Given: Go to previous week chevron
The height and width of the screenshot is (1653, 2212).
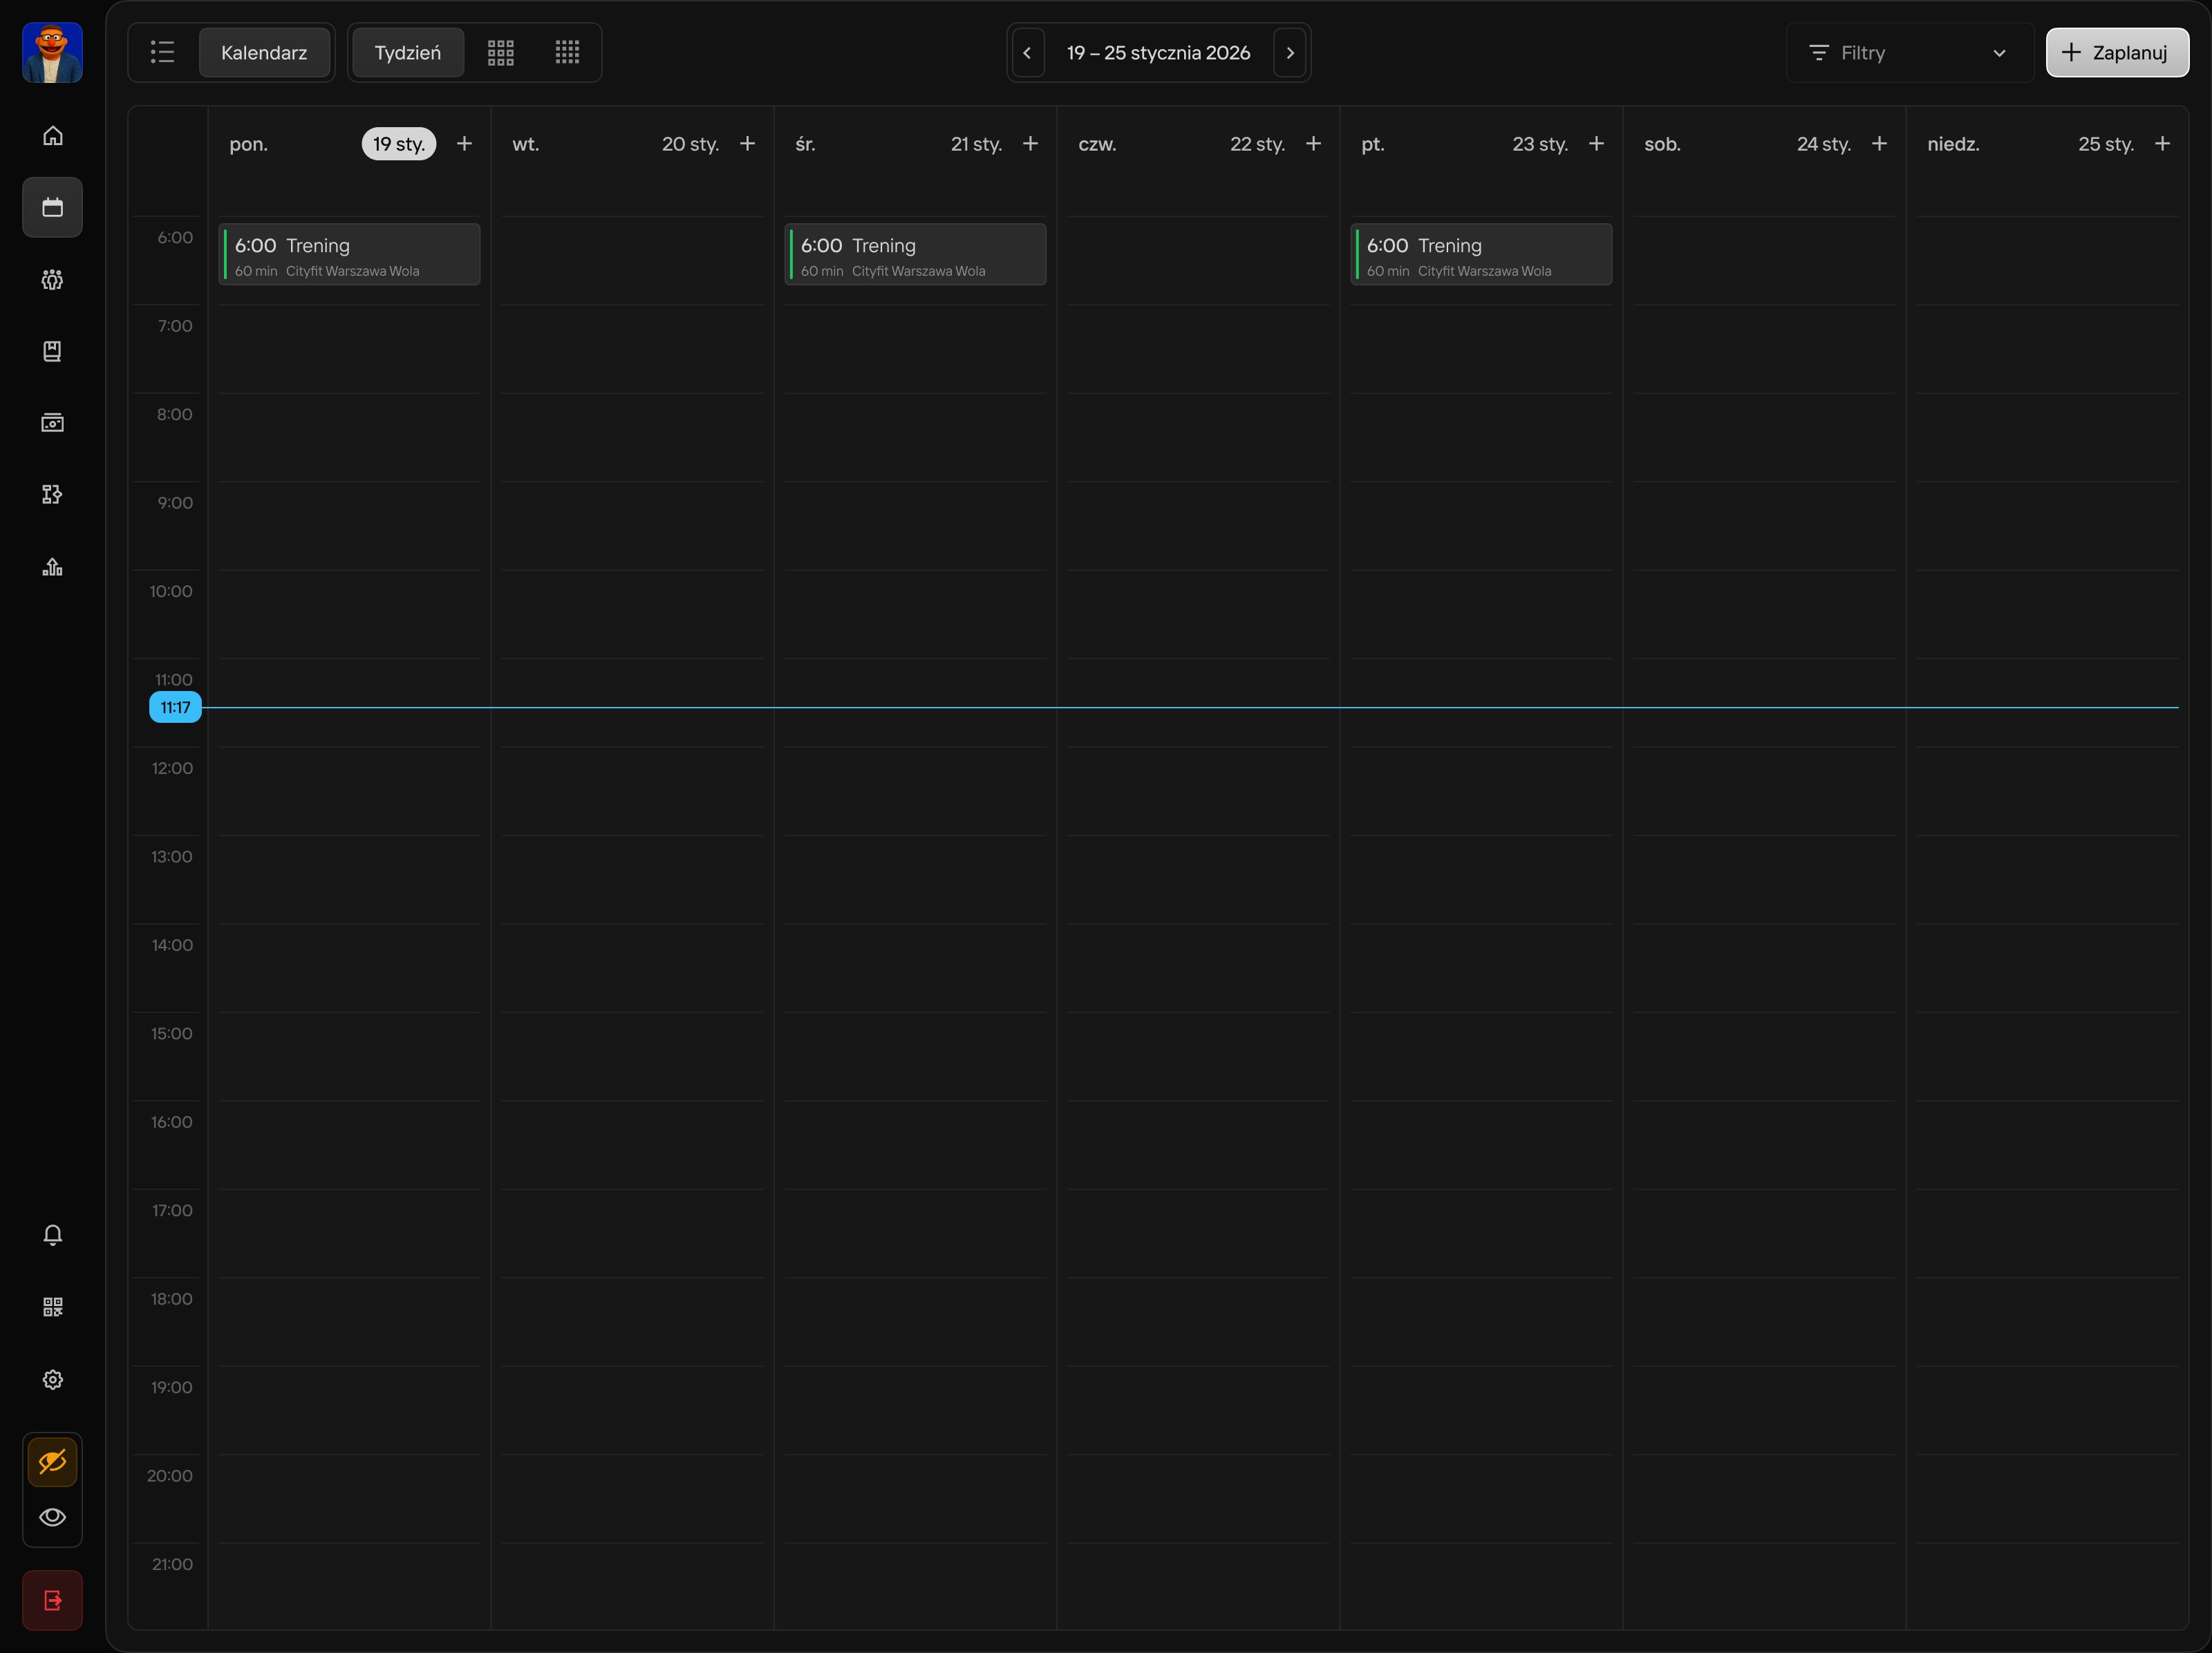Looking at the screenshot, I should click(1027, 53).
